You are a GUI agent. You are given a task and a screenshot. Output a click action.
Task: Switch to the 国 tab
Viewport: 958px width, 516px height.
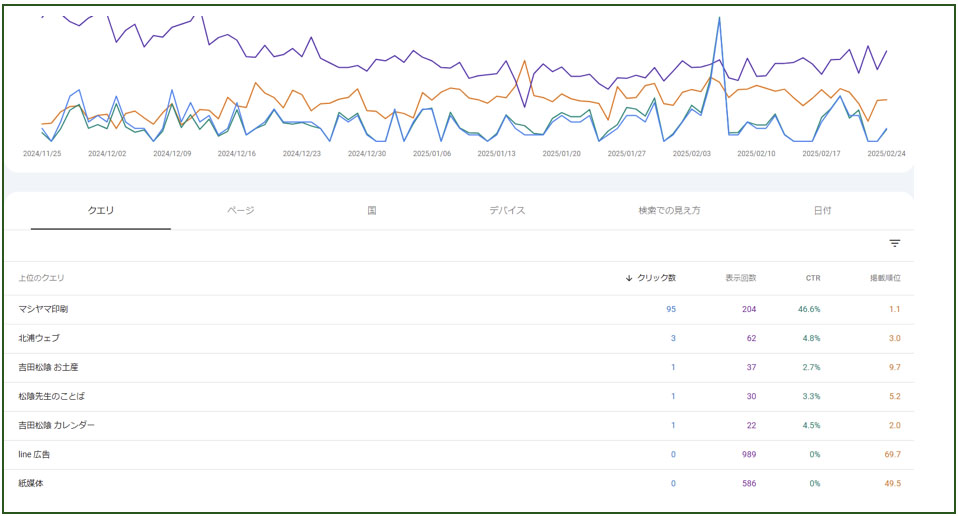tap(371, 211)
